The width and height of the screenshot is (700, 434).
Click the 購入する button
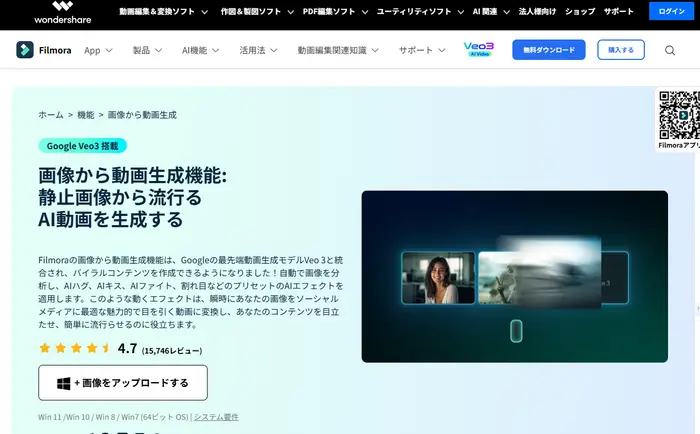click(x=620, y=50)
